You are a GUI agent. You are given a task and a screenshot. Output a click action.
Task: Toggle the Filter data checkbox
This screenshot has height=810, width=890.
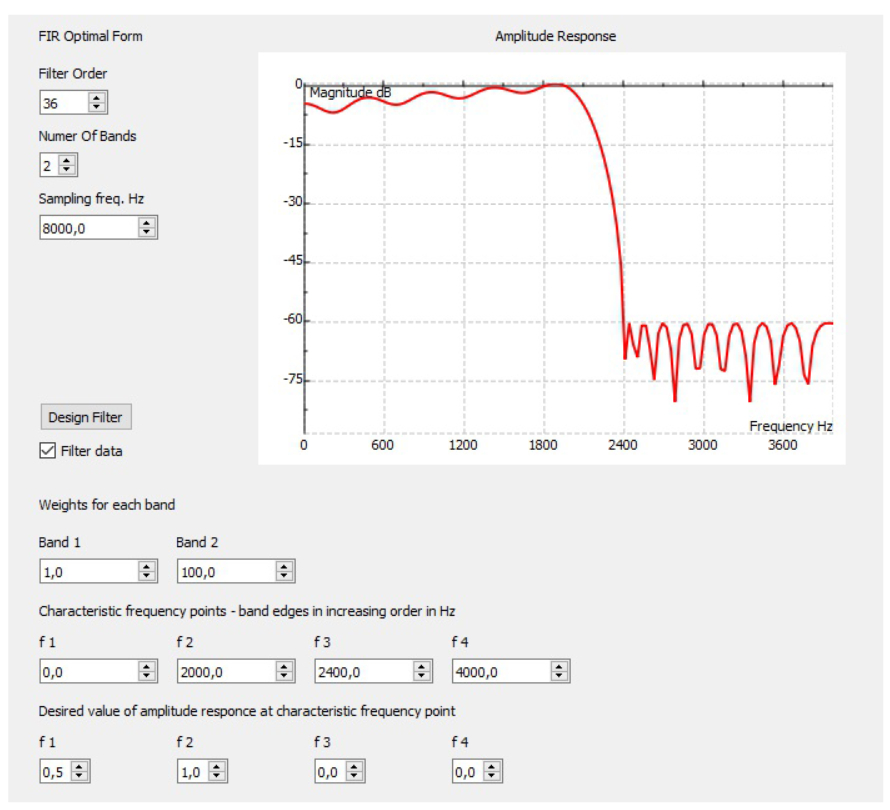[x=47, y=451]
